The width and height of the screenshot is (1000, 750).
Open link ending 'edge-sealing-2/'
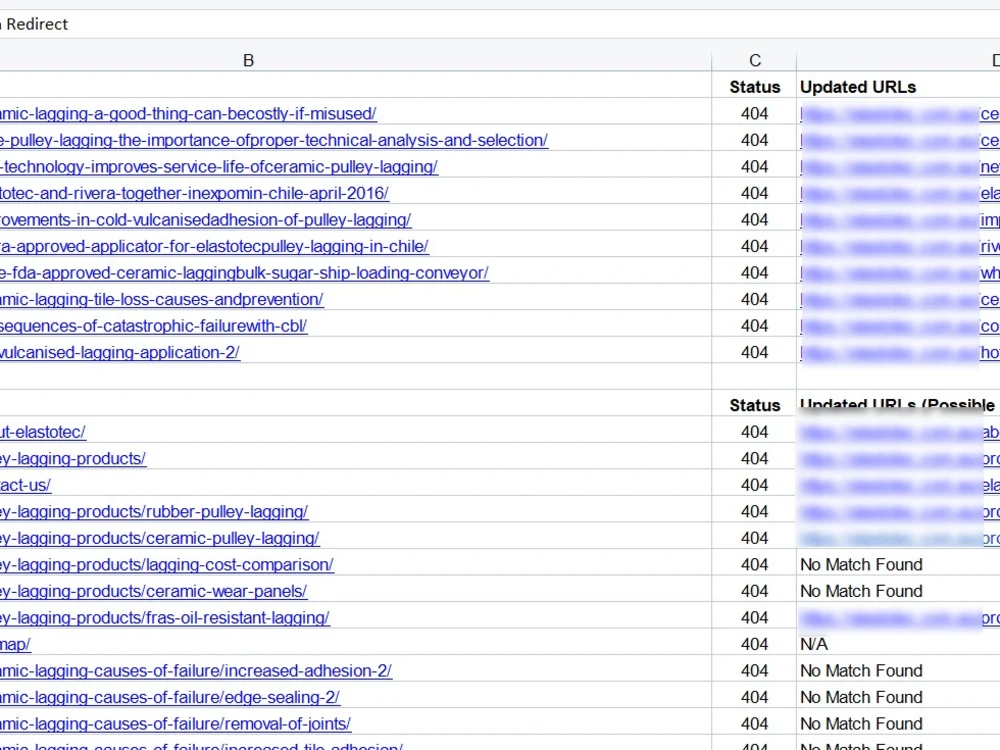170,698
